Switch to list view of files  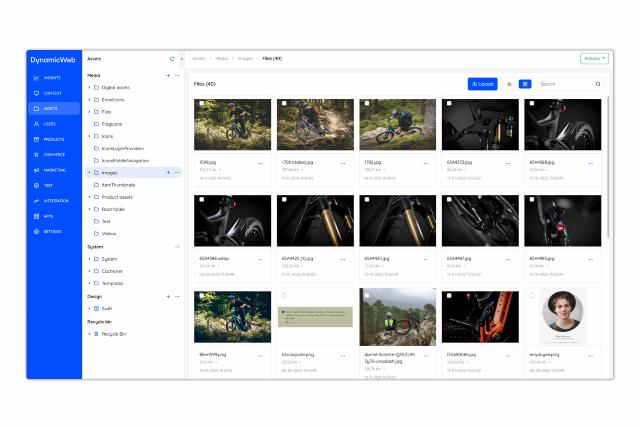coord(509,84)
